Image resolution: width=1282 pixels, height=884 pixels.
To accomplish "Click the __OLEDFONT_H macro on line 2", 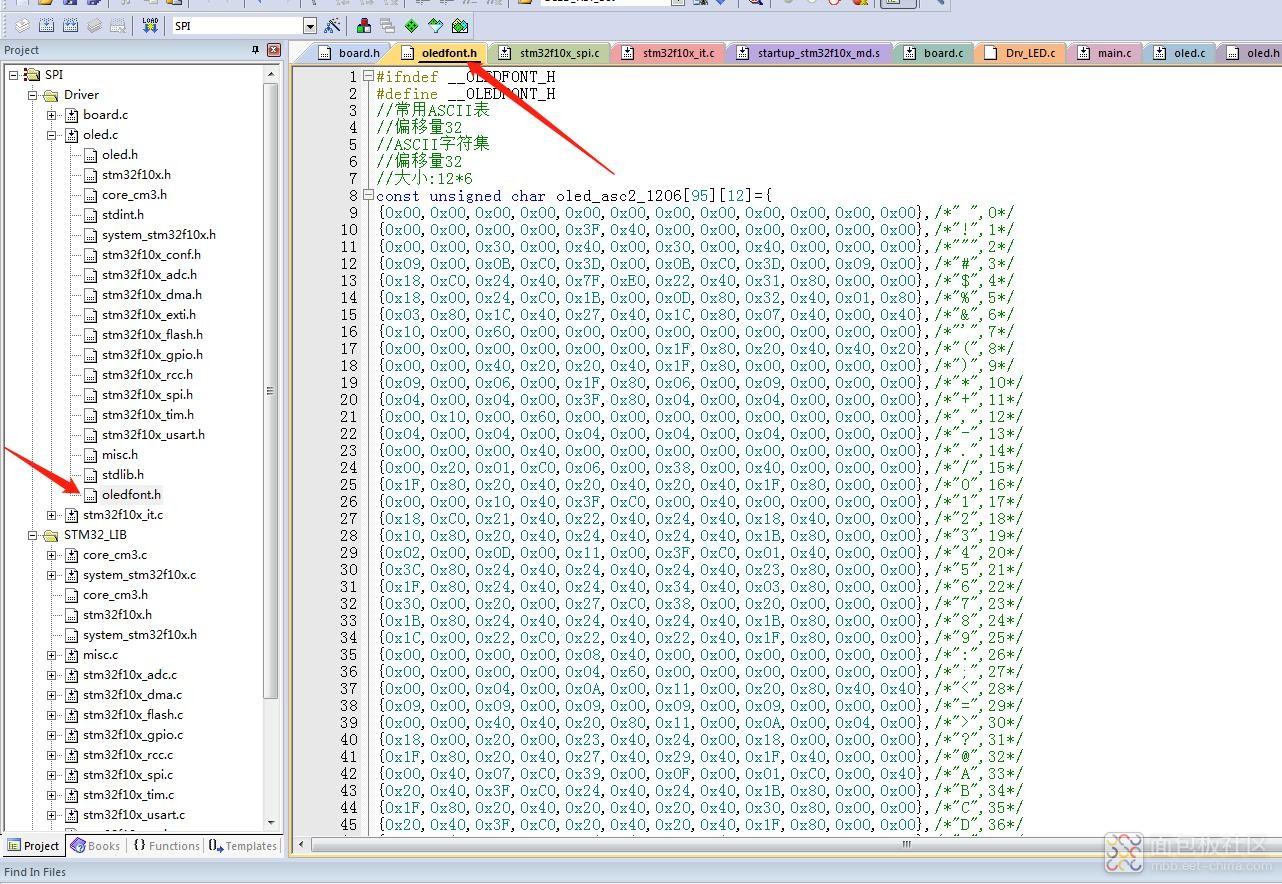I will 501,94.
